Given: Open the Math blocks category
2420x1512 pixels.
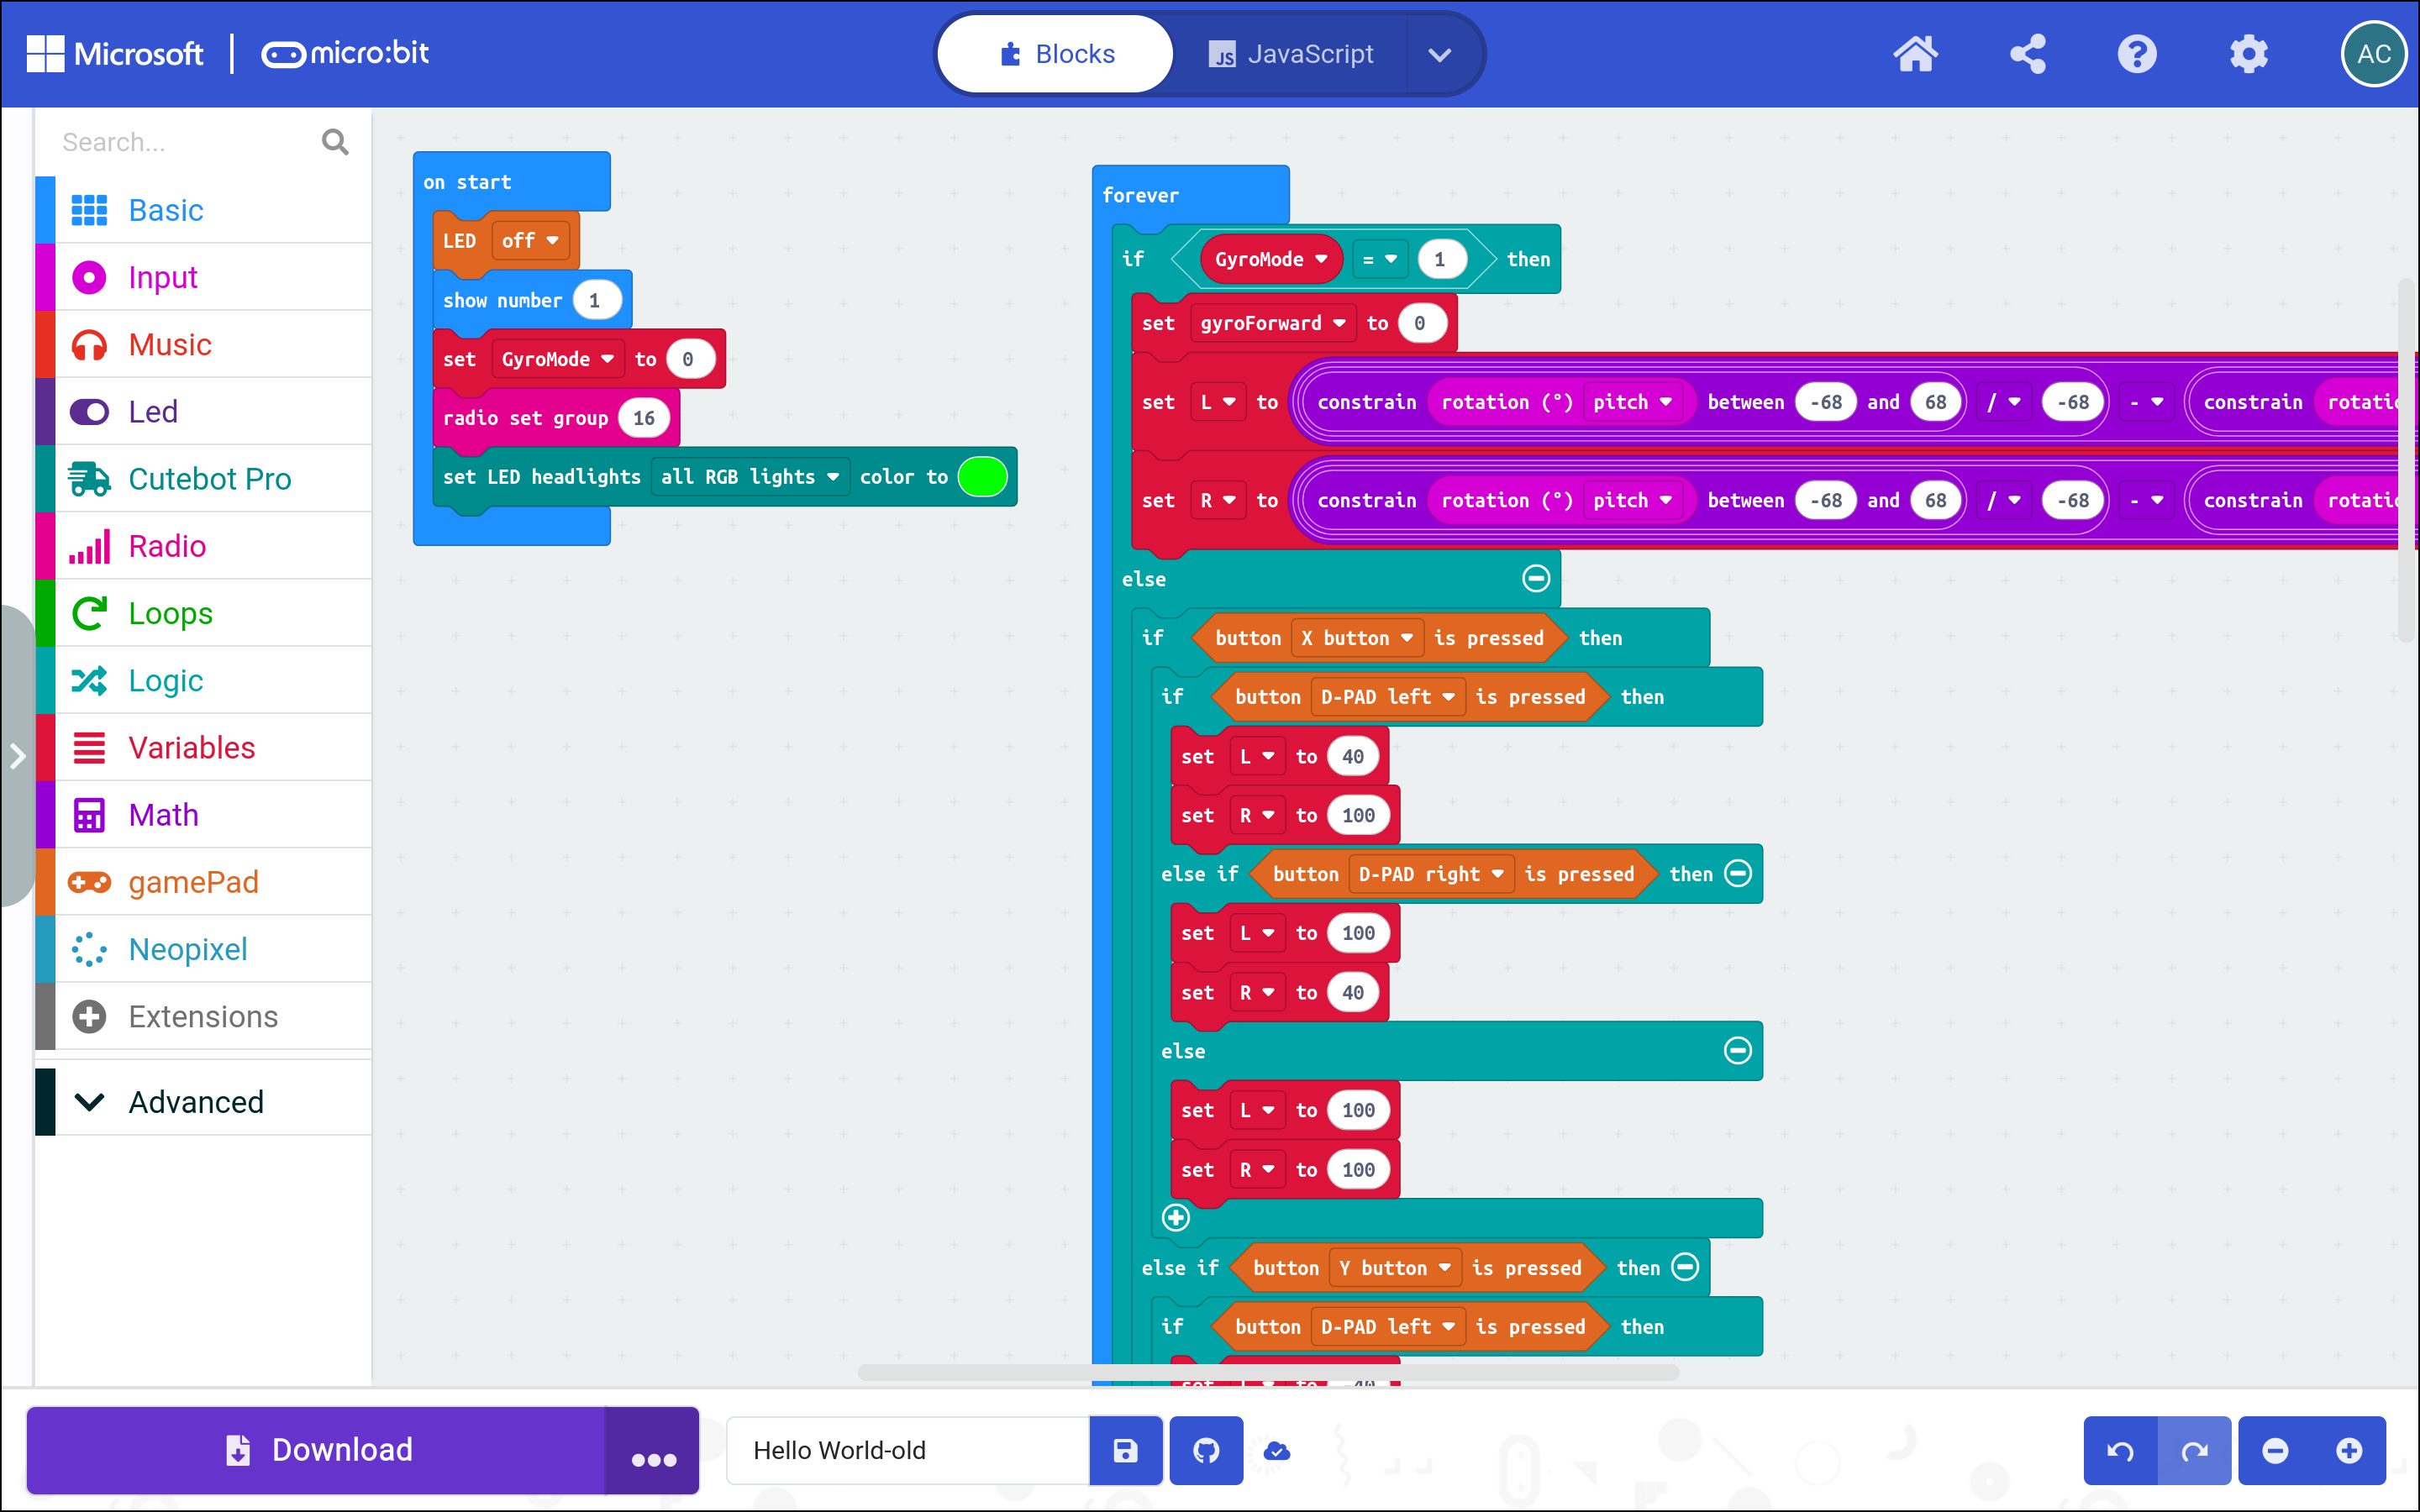Looking at the screenshot, I should tap(204, 814).
